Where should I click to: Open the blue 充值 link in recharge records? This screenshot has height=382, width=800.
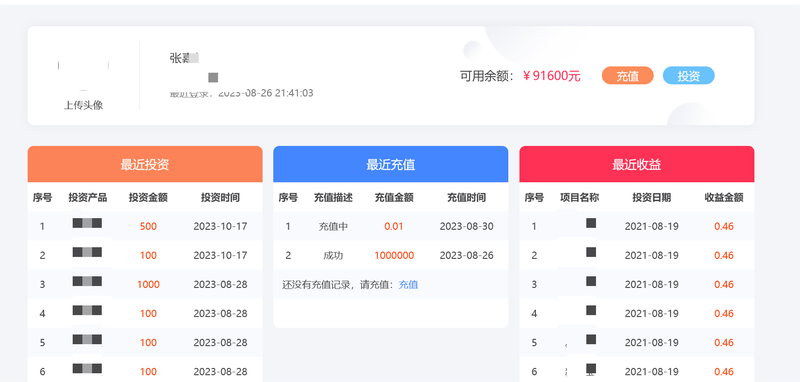click(x=408, y=285)
